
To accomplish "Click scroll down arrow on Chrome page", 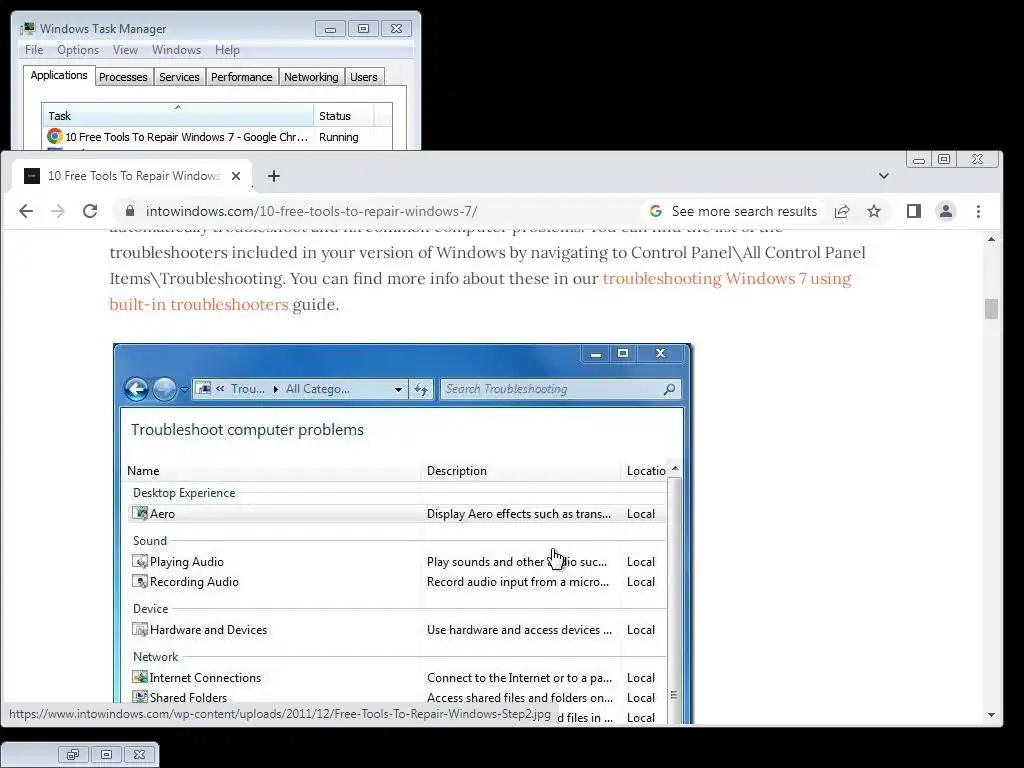I will pyautogui.click(x=991, y=715).
